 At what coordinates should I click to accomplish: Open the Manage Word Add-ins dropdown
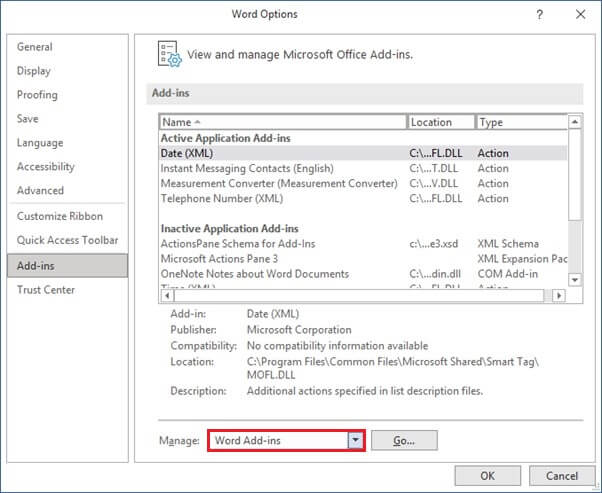(356, 440)
